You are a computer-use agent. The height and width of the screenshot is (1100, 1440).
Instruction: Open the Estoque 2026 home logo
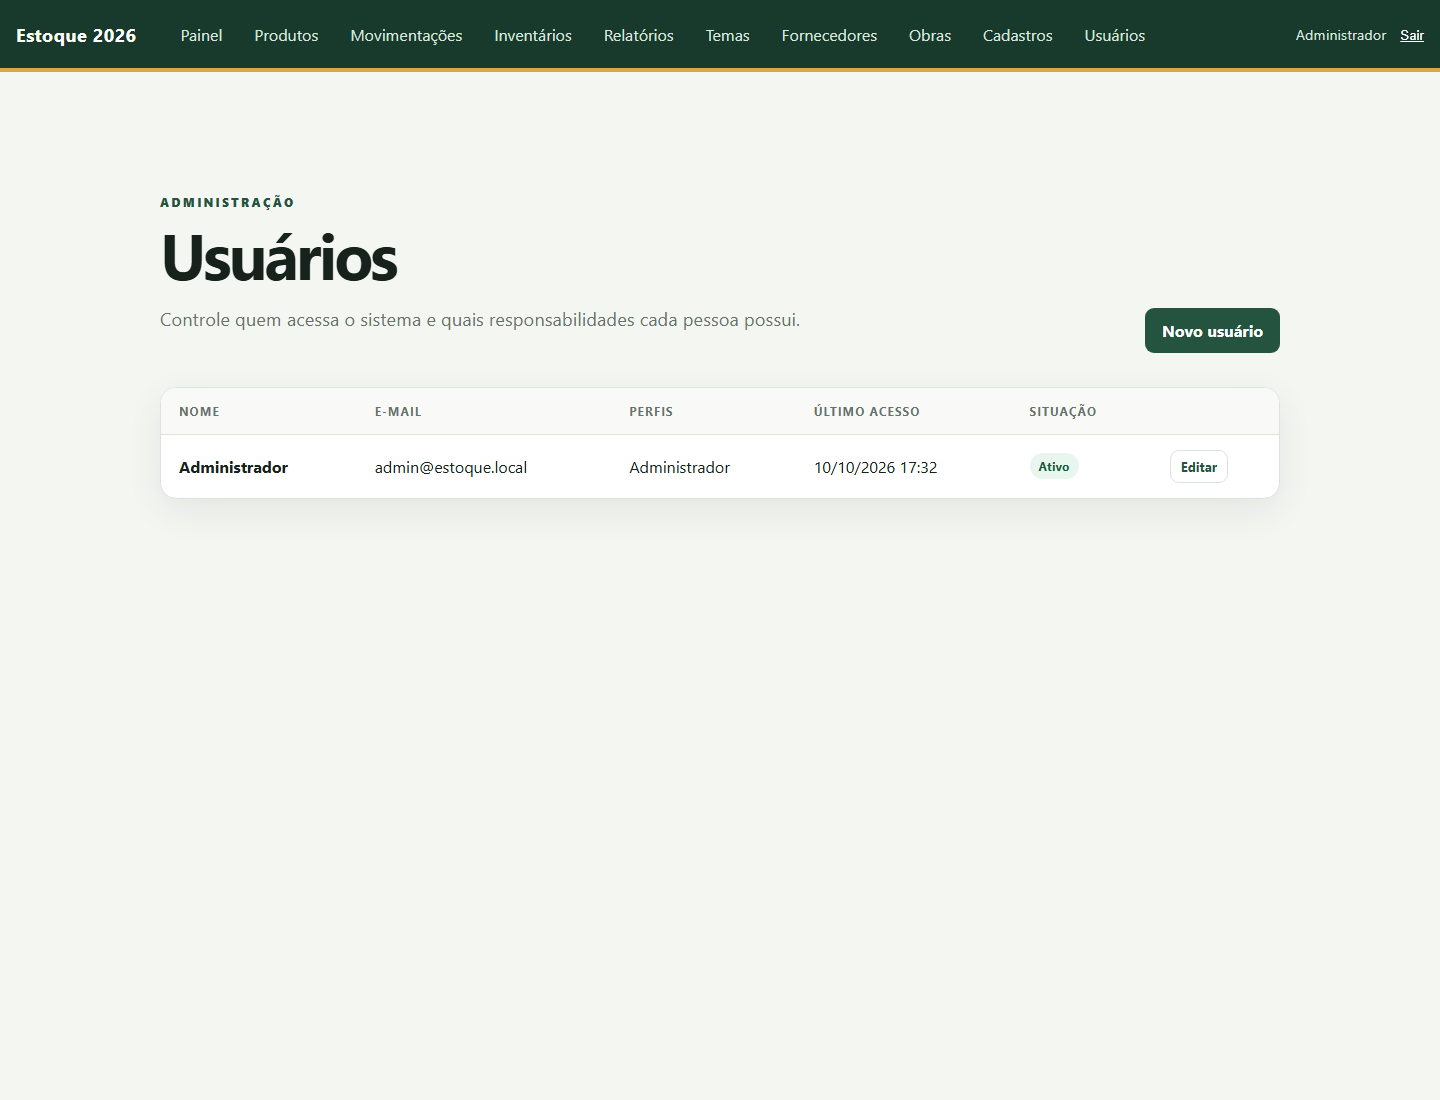76,35
